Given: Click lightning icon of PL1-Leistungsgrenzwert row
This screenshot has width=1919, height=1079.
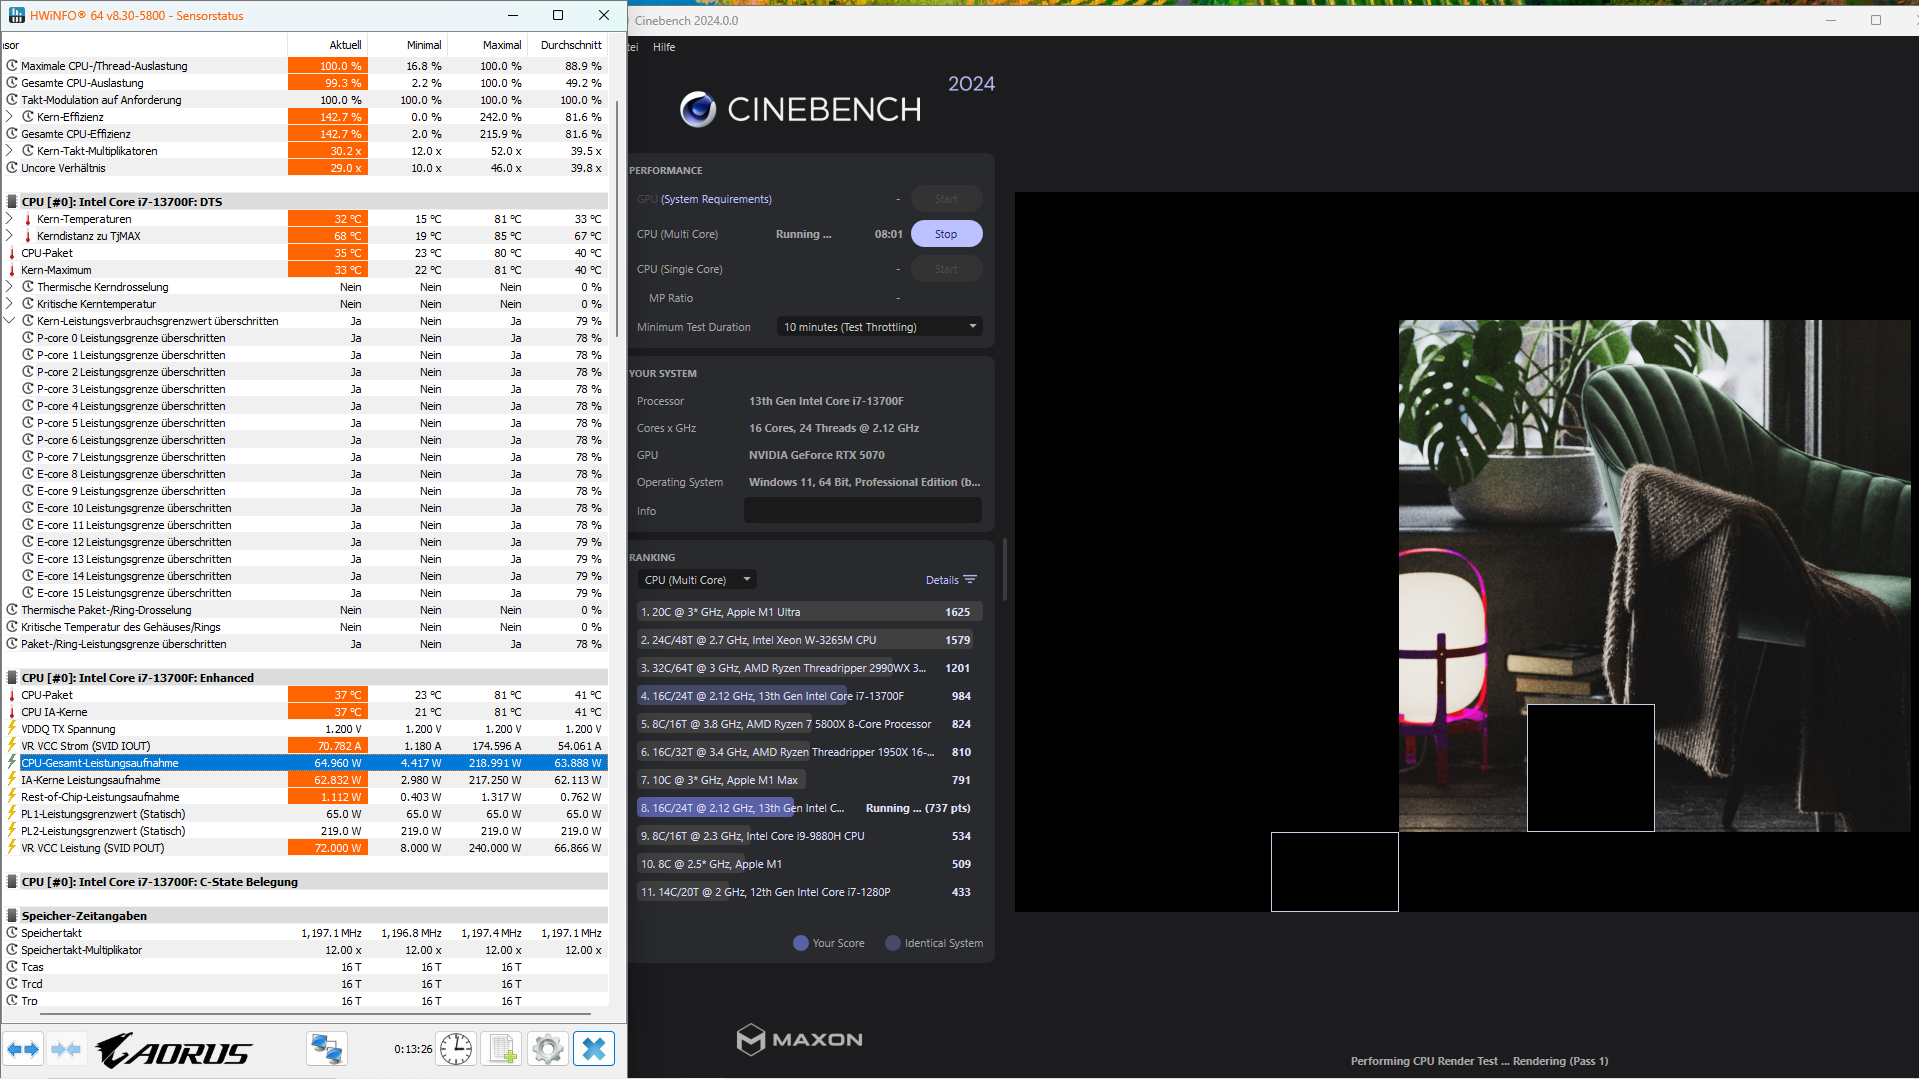Looking at the screenshot, I should 12,814.
